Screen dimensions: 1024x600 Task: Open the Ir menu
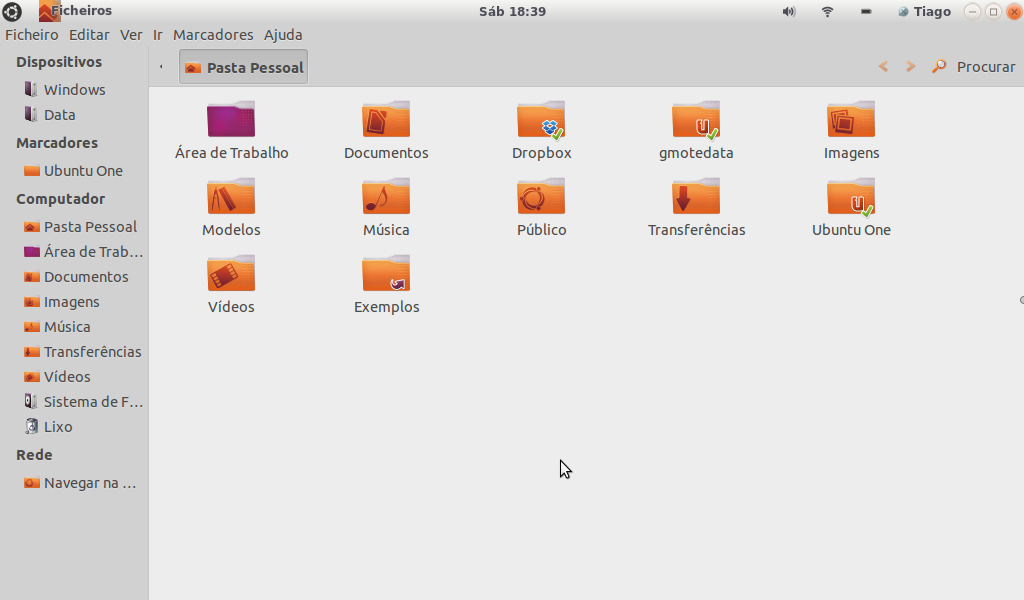tap(157, 35)
